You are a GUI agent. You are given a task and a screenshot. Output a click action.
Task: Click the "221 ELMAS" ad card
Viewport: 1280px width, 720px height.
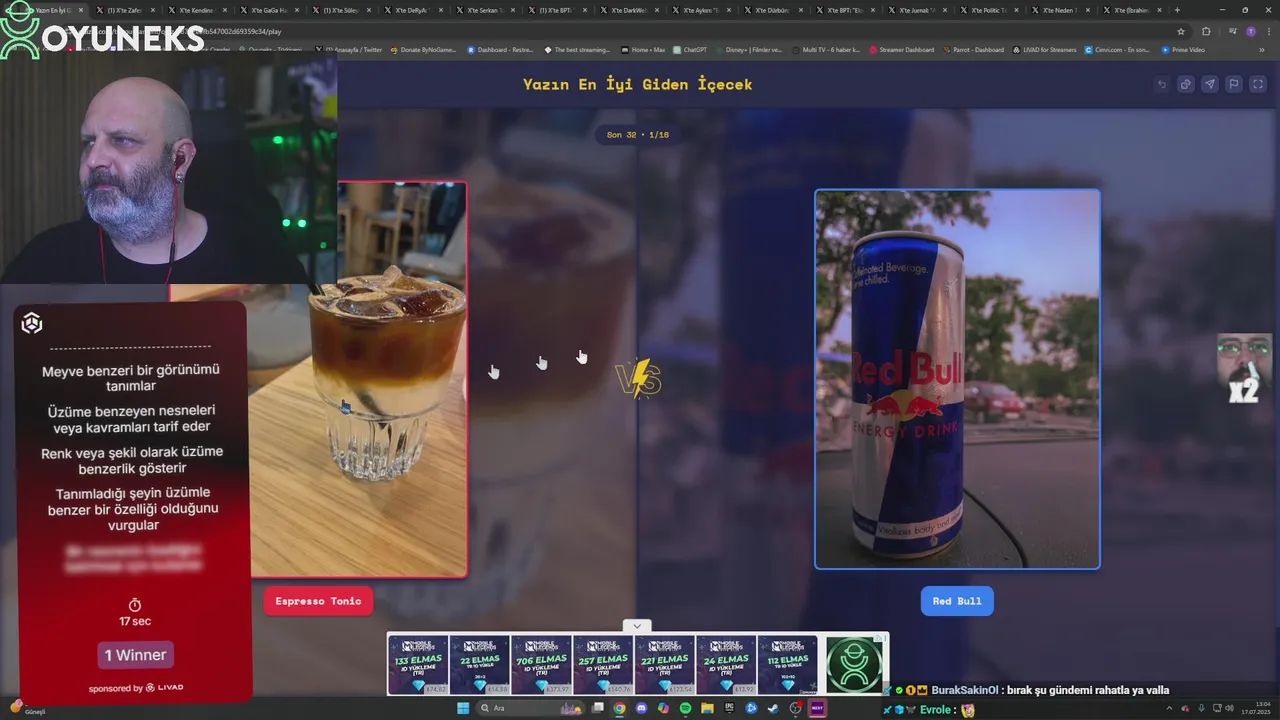tap(664, 665)
